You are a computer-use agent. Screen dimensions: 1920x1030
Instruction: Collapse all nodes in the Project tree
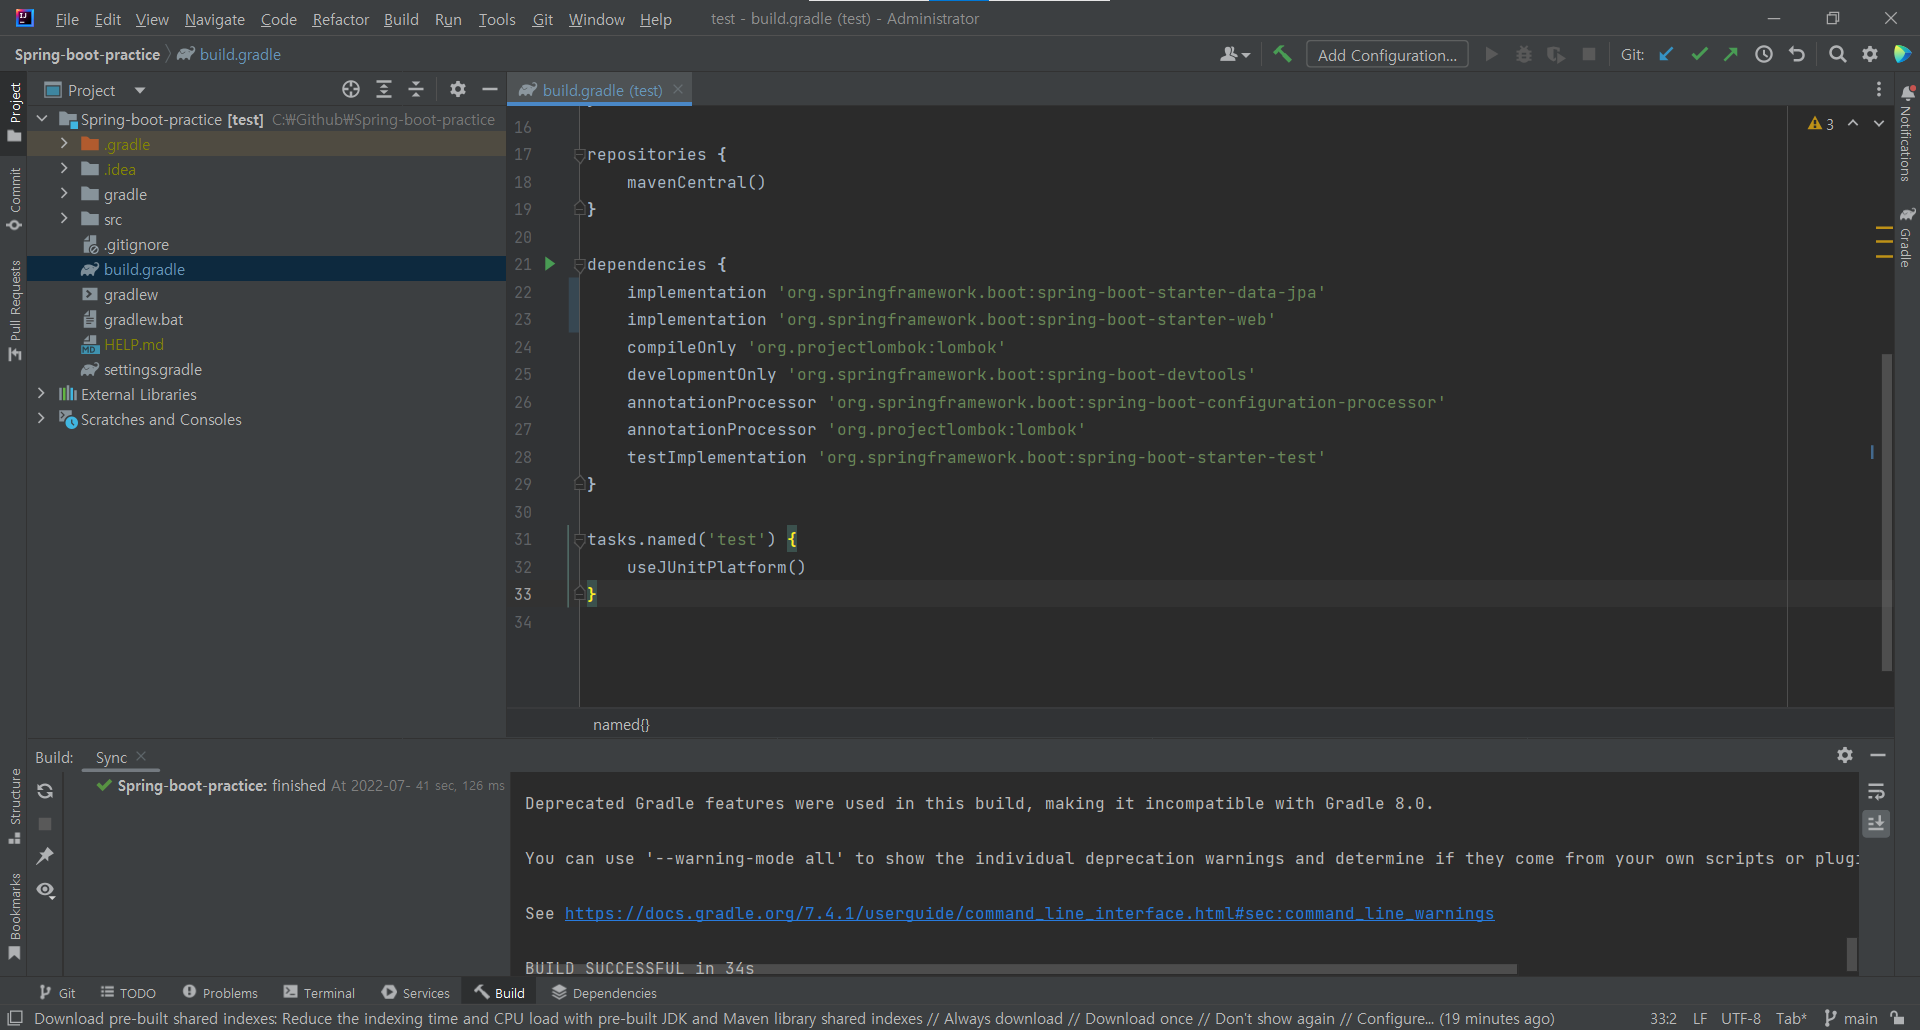point(416,89)
